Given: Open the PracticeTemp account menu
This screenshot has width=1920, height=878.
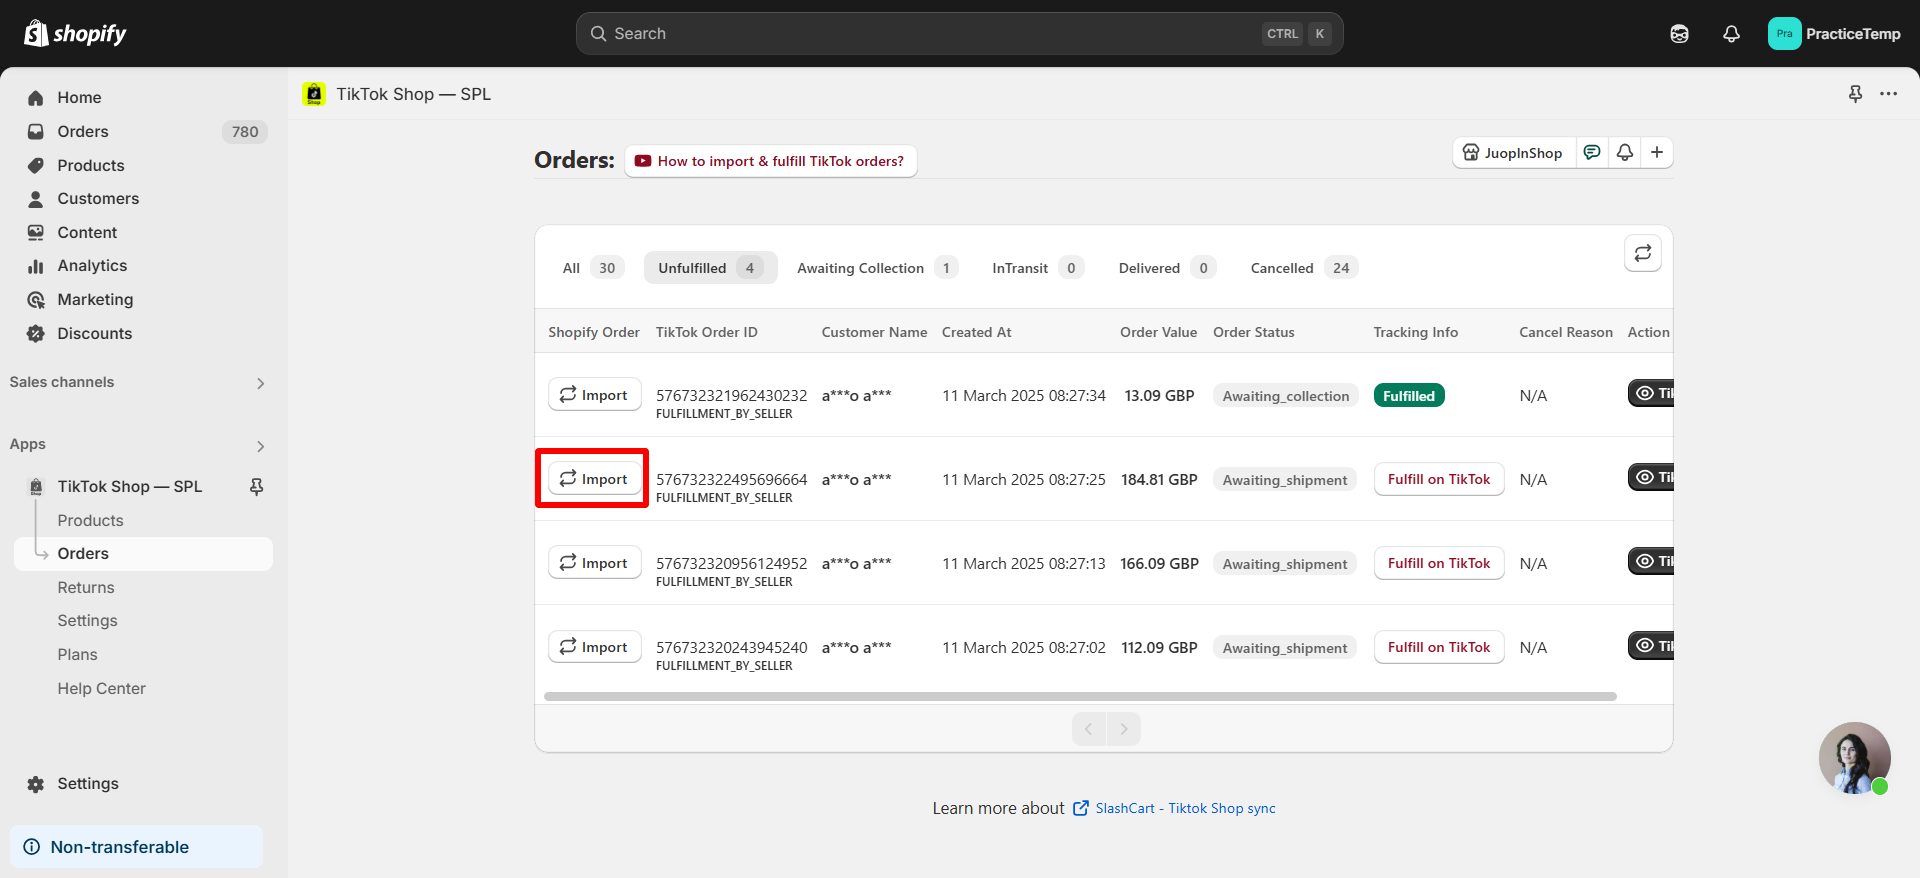Looking at the screenshot, I should tap(1834, 34).
